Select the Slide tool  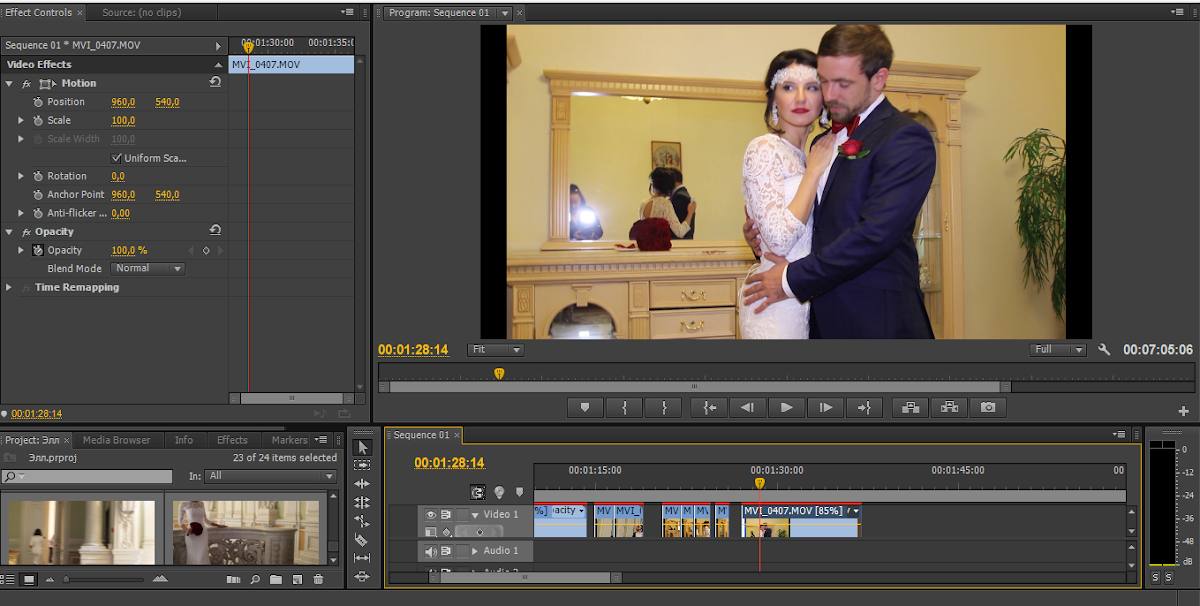363,577
